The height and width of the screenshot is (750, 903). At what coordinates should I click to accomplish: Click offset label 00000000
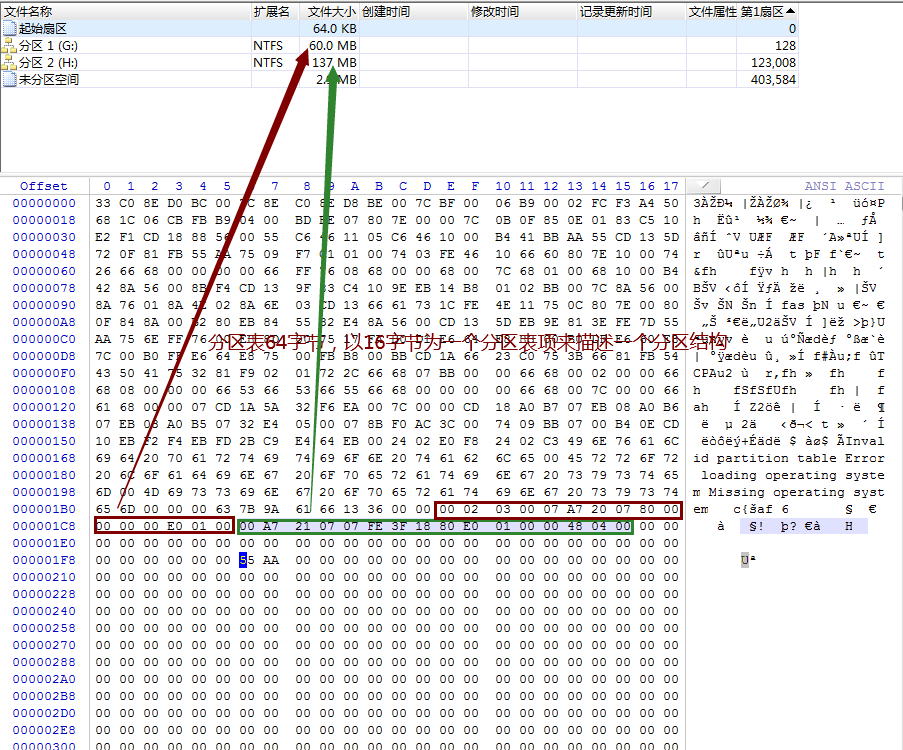click(44, 203)
